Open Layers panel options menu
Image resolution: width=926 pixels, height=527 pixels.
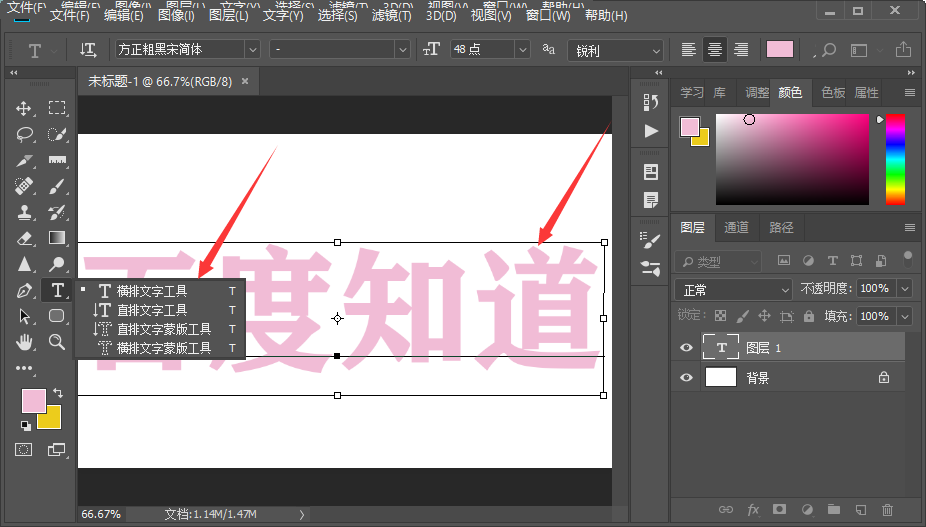pyautogui.click(x=909, y=227)
